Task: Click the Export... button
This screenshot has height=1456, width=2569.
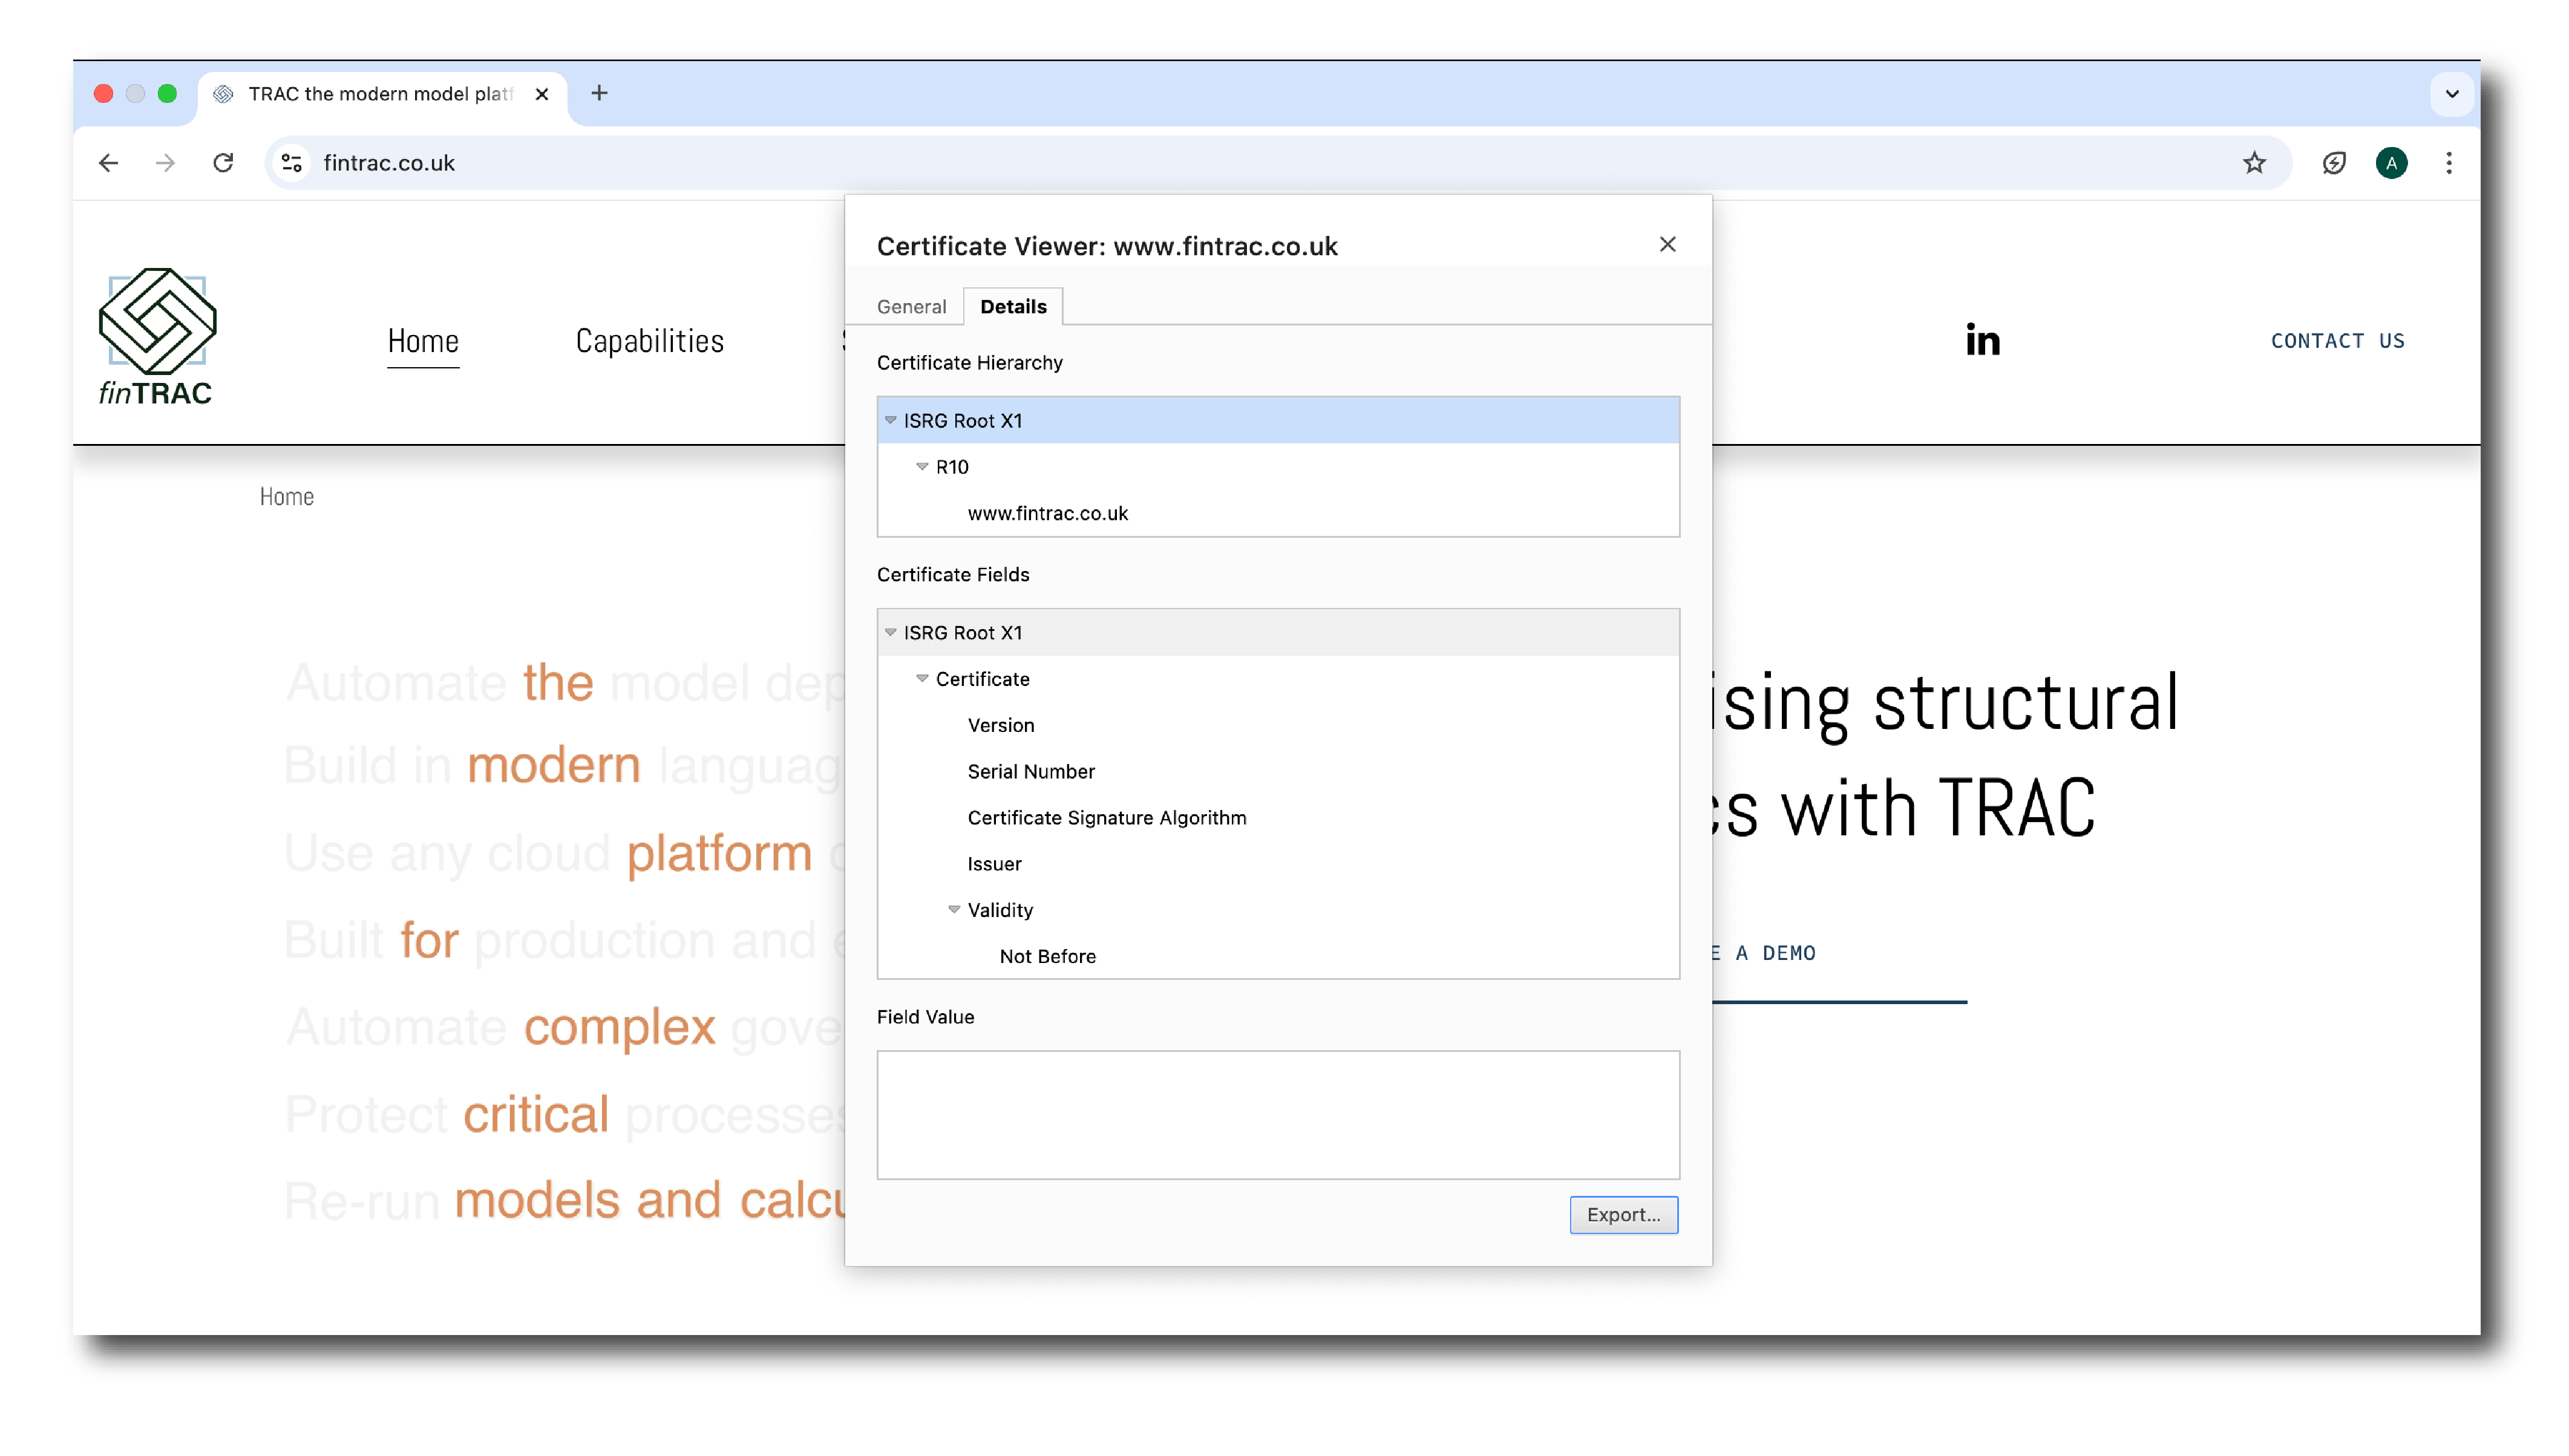Action: (1622, 1215)
